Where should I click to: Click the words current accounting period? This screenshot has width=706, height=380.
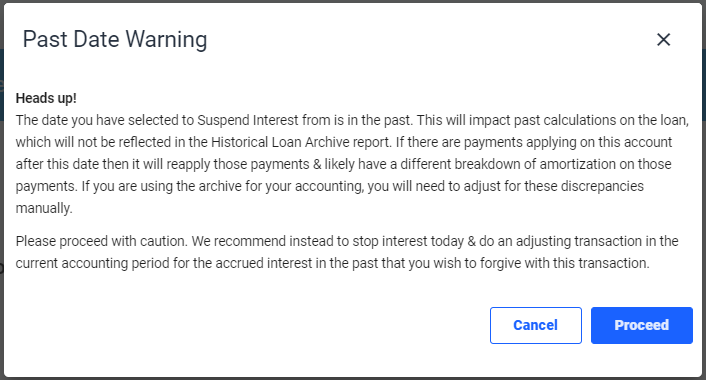click(93, 263)
